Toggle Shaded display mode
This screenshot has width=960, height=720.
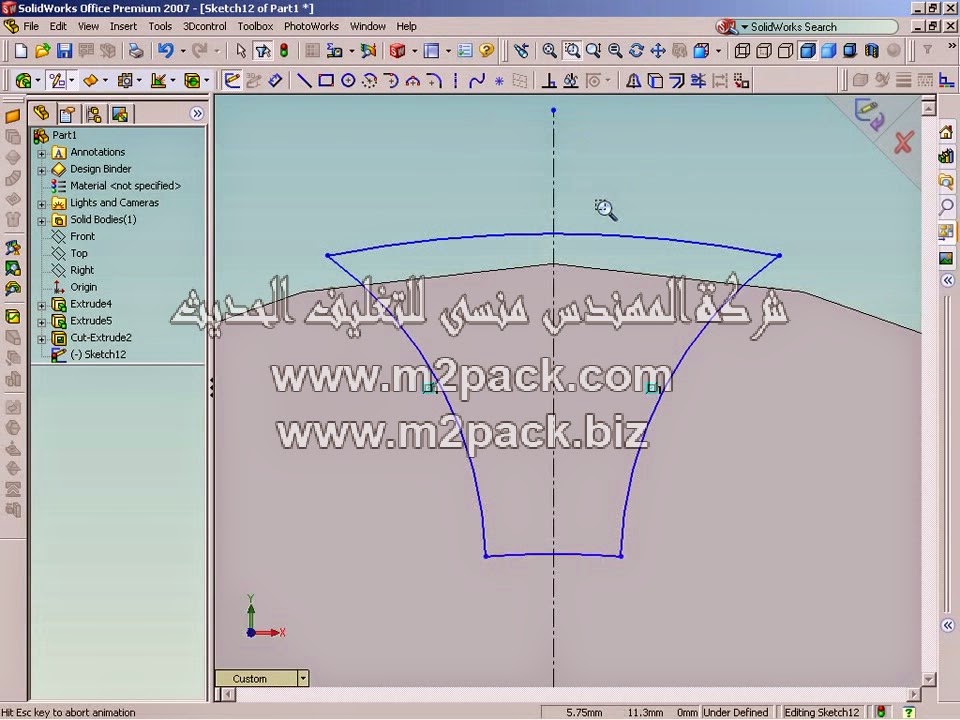pyautogui.click(x=829, y=51)
